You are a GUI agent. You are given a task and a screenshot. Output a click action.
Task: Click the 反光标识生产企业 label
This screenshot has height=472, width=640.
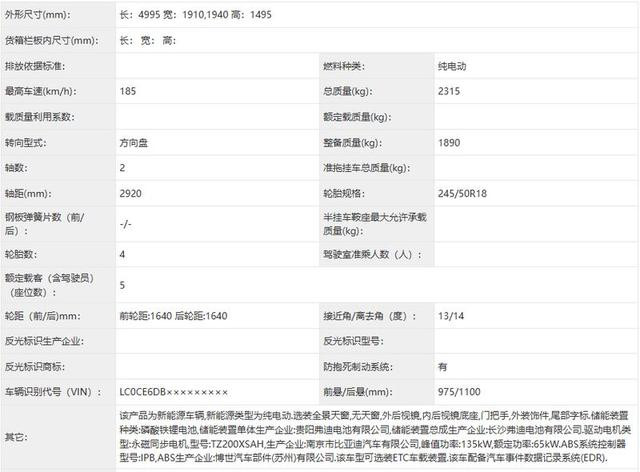click(44, 341)
